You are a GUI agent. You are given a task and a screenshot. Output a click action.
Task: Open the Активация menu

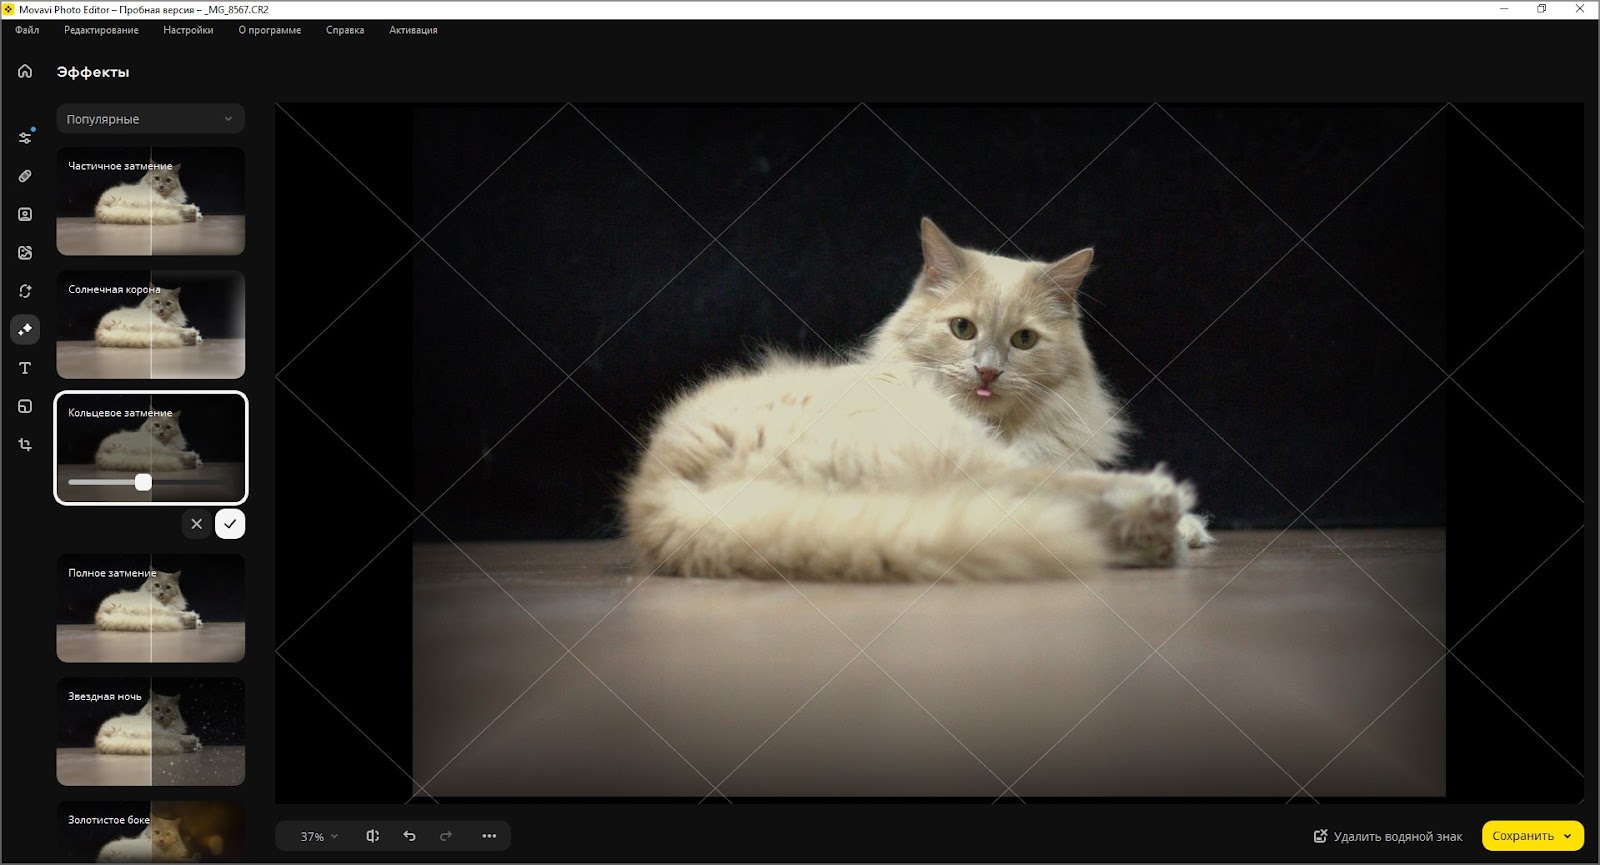[x=413, y=30]
